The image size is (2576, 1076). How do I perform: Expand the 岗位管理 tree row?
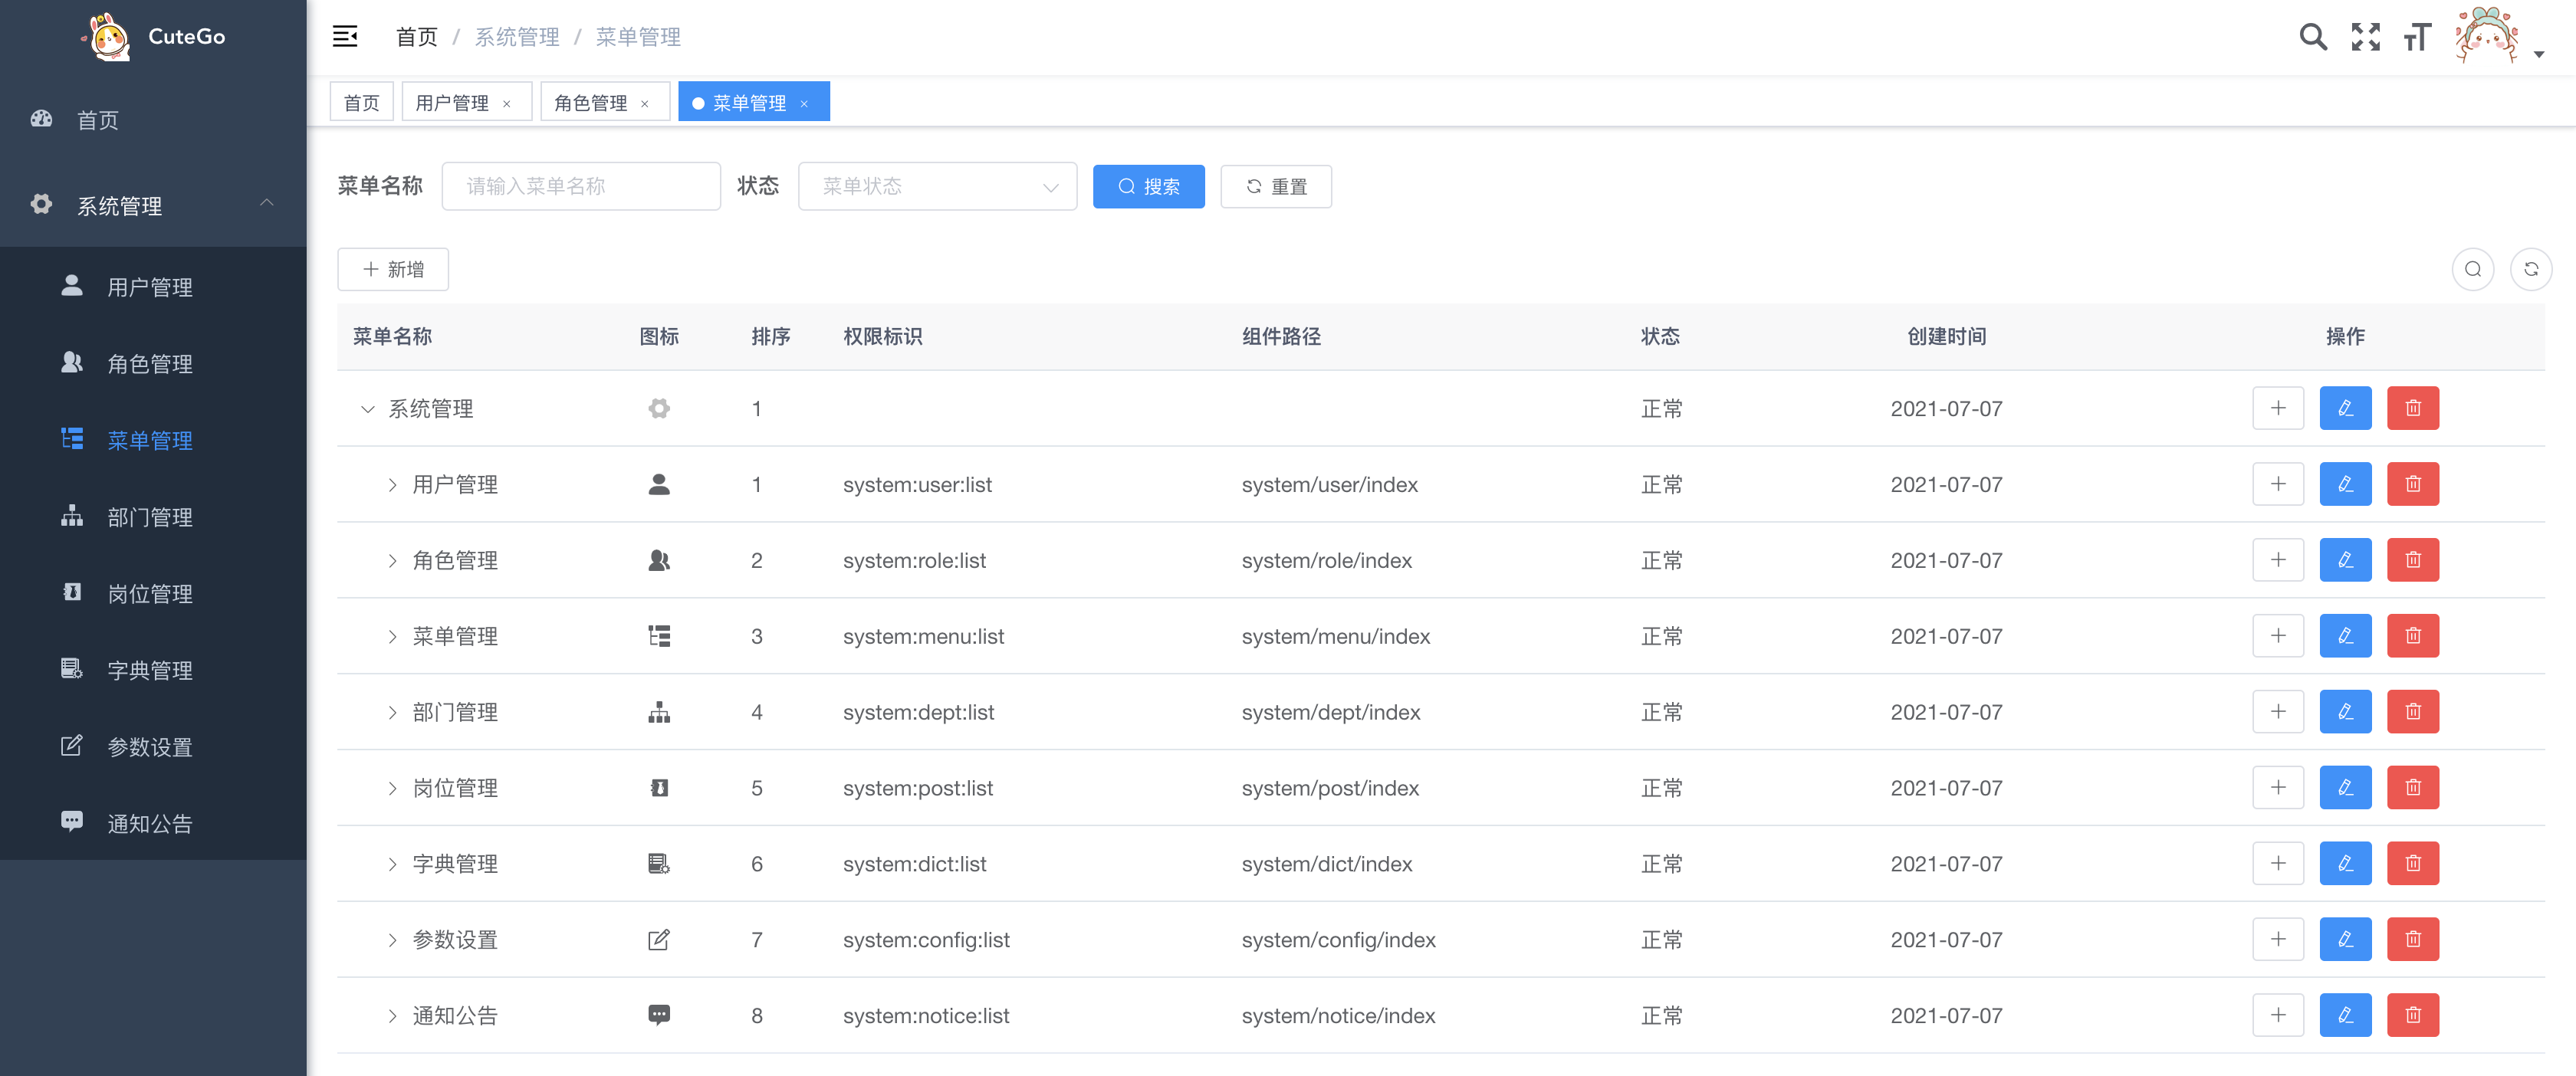click(x=392, y=789)
